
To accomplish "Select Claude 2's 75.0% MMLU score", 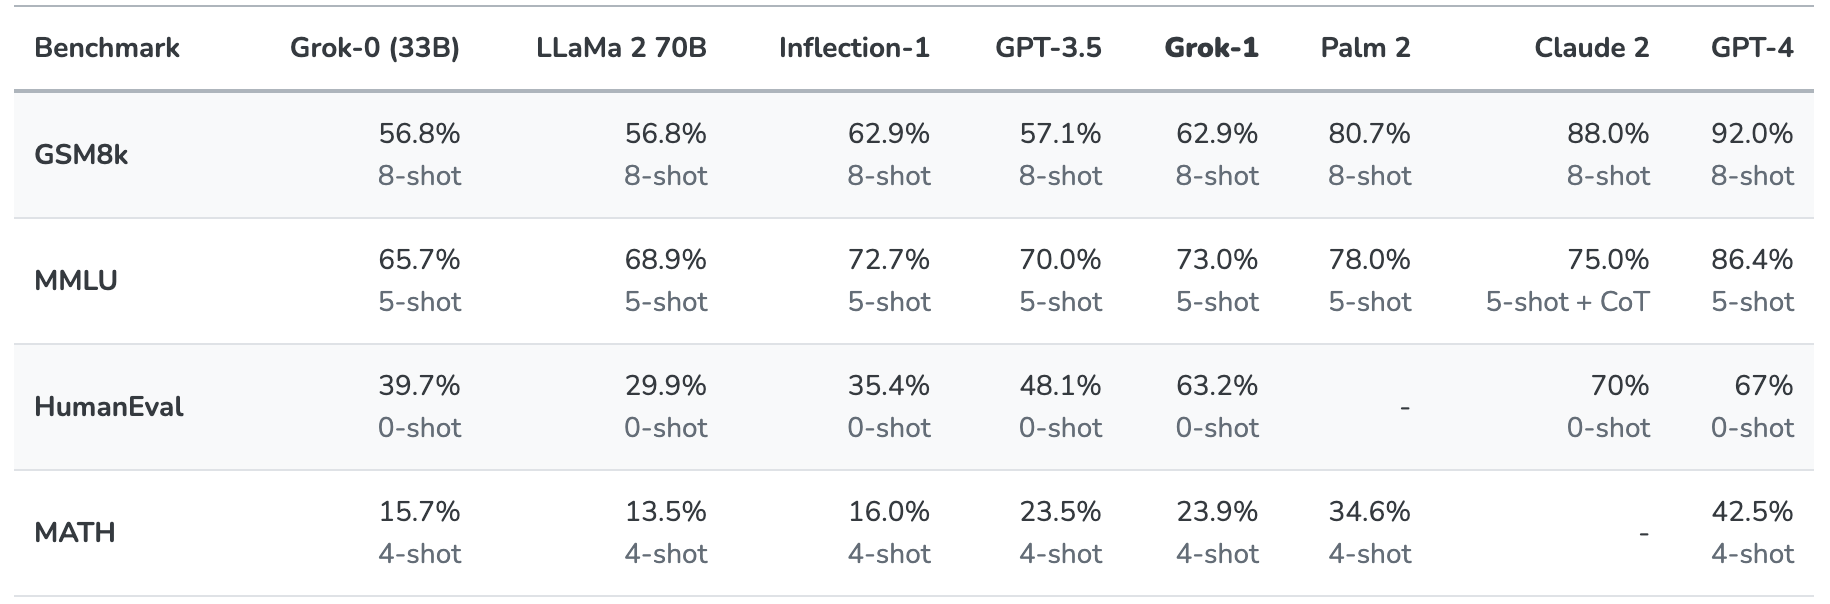I will coord(1608,259).
